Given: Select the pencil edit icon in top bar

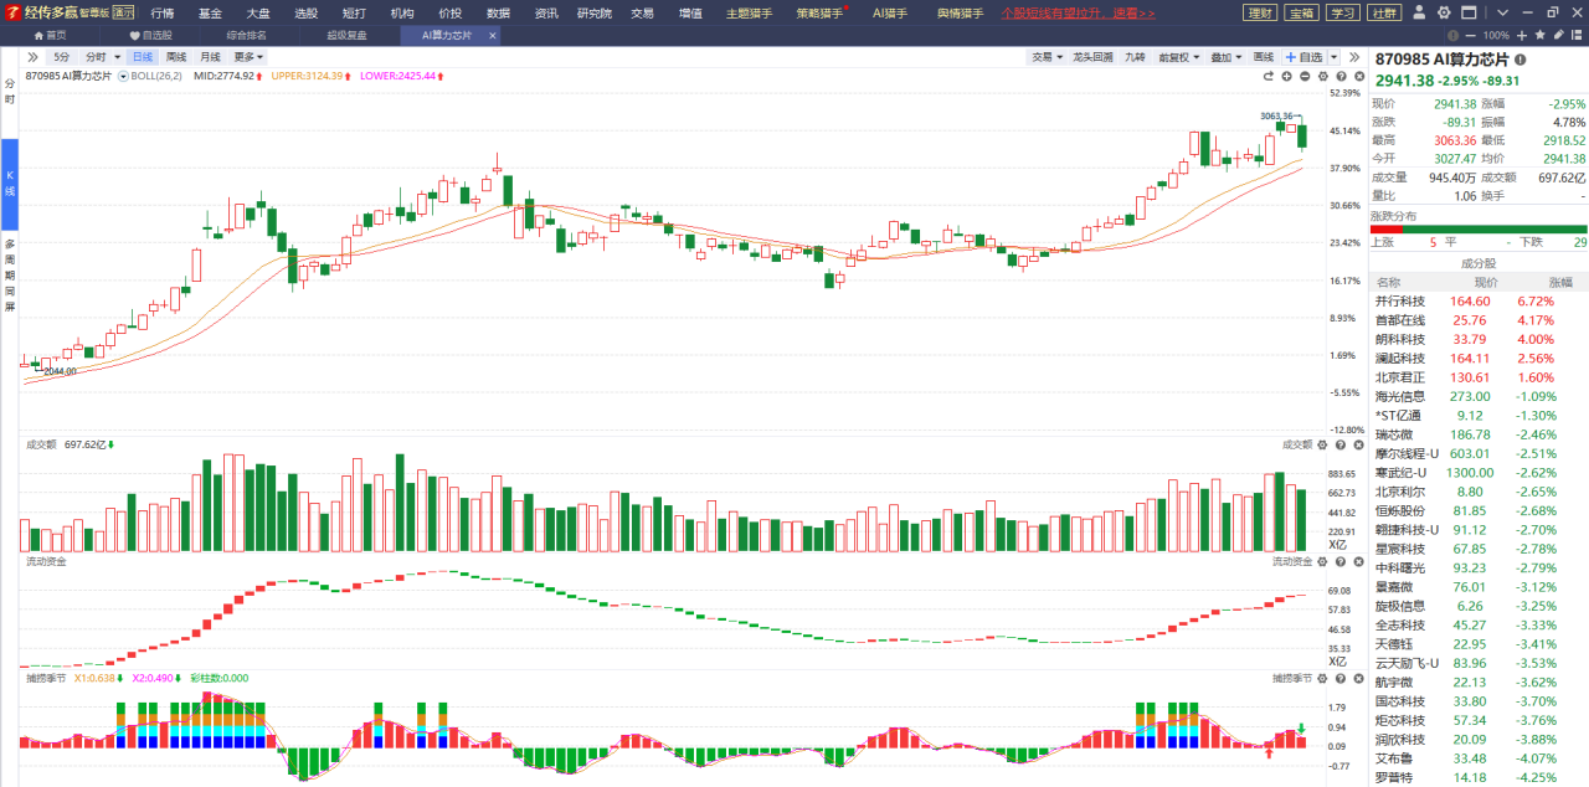Looking at the screenshot, I should tap(1558, 35).
